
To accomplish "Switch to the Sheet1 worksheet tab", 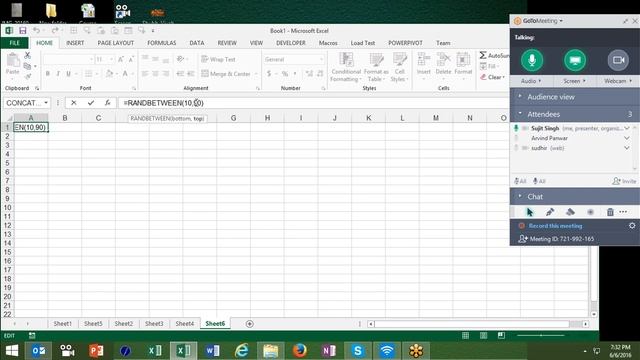I will (62, 324).
